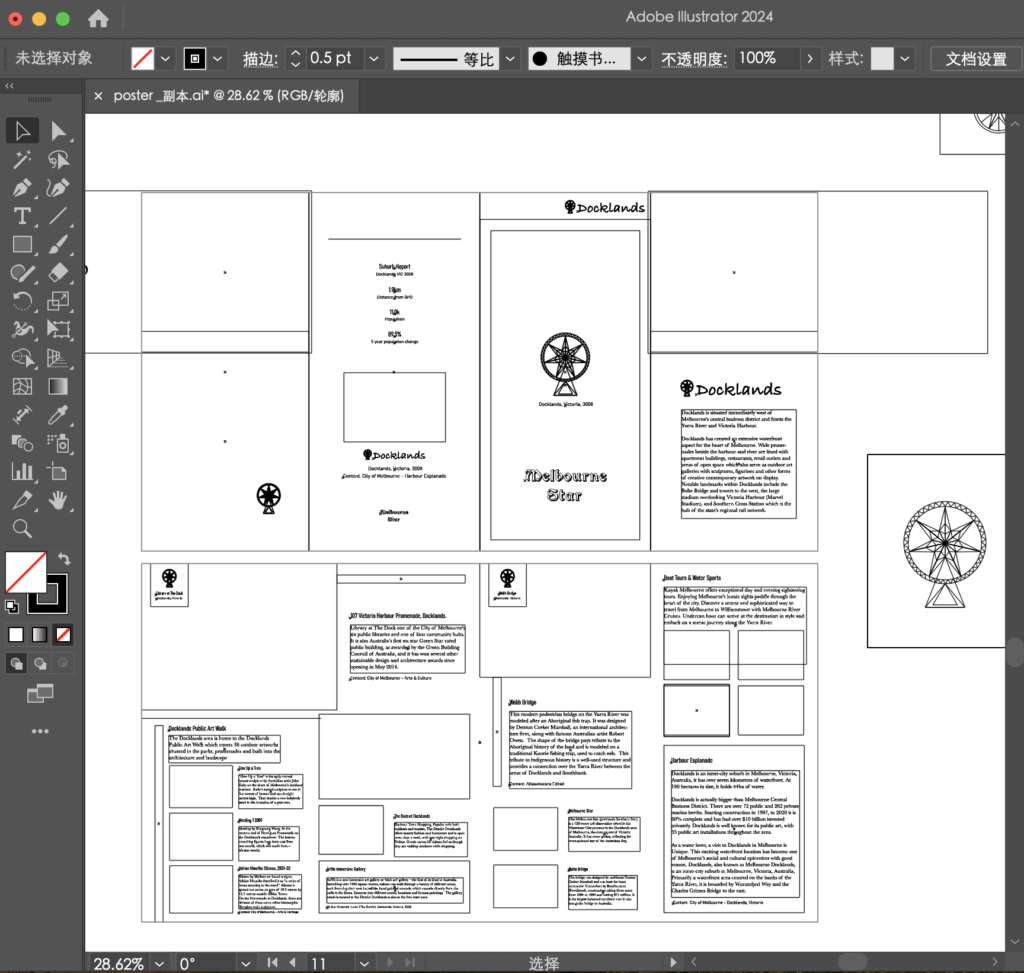Open the stroke weight dropdown
The width and height of the screenshot is (1024, 973).
click(374, 59)
